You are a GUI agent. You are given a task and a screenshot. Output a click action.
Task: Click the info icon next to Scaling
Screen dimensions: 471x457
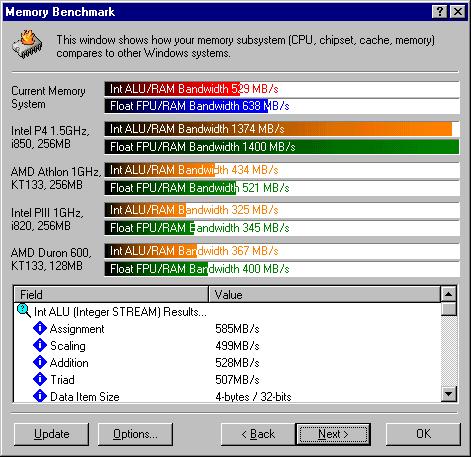click(40, 345)
